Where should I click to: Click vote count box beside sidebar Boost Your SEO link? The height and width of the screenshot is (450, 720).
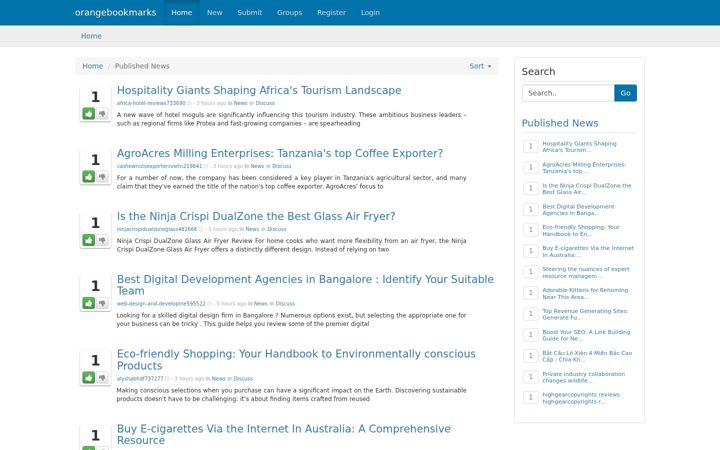point(531,335)
